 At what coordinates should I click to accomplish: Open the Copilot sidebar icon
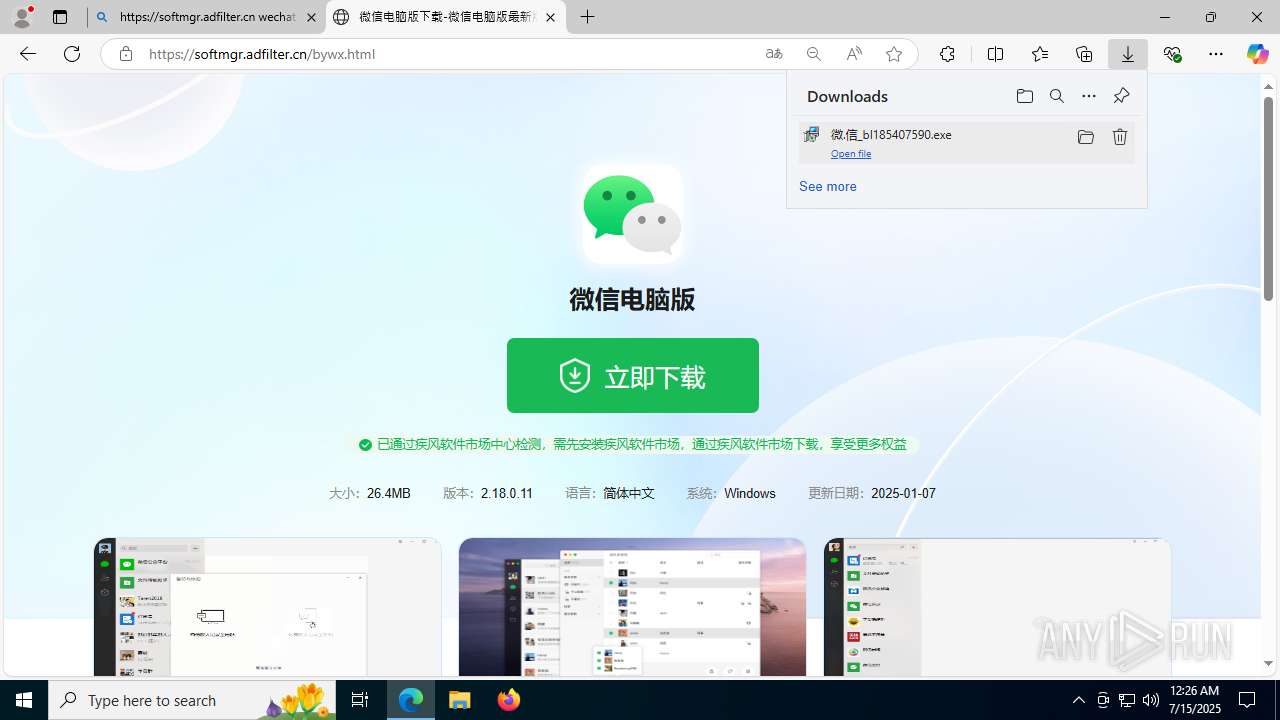(x=1257, y=54)
